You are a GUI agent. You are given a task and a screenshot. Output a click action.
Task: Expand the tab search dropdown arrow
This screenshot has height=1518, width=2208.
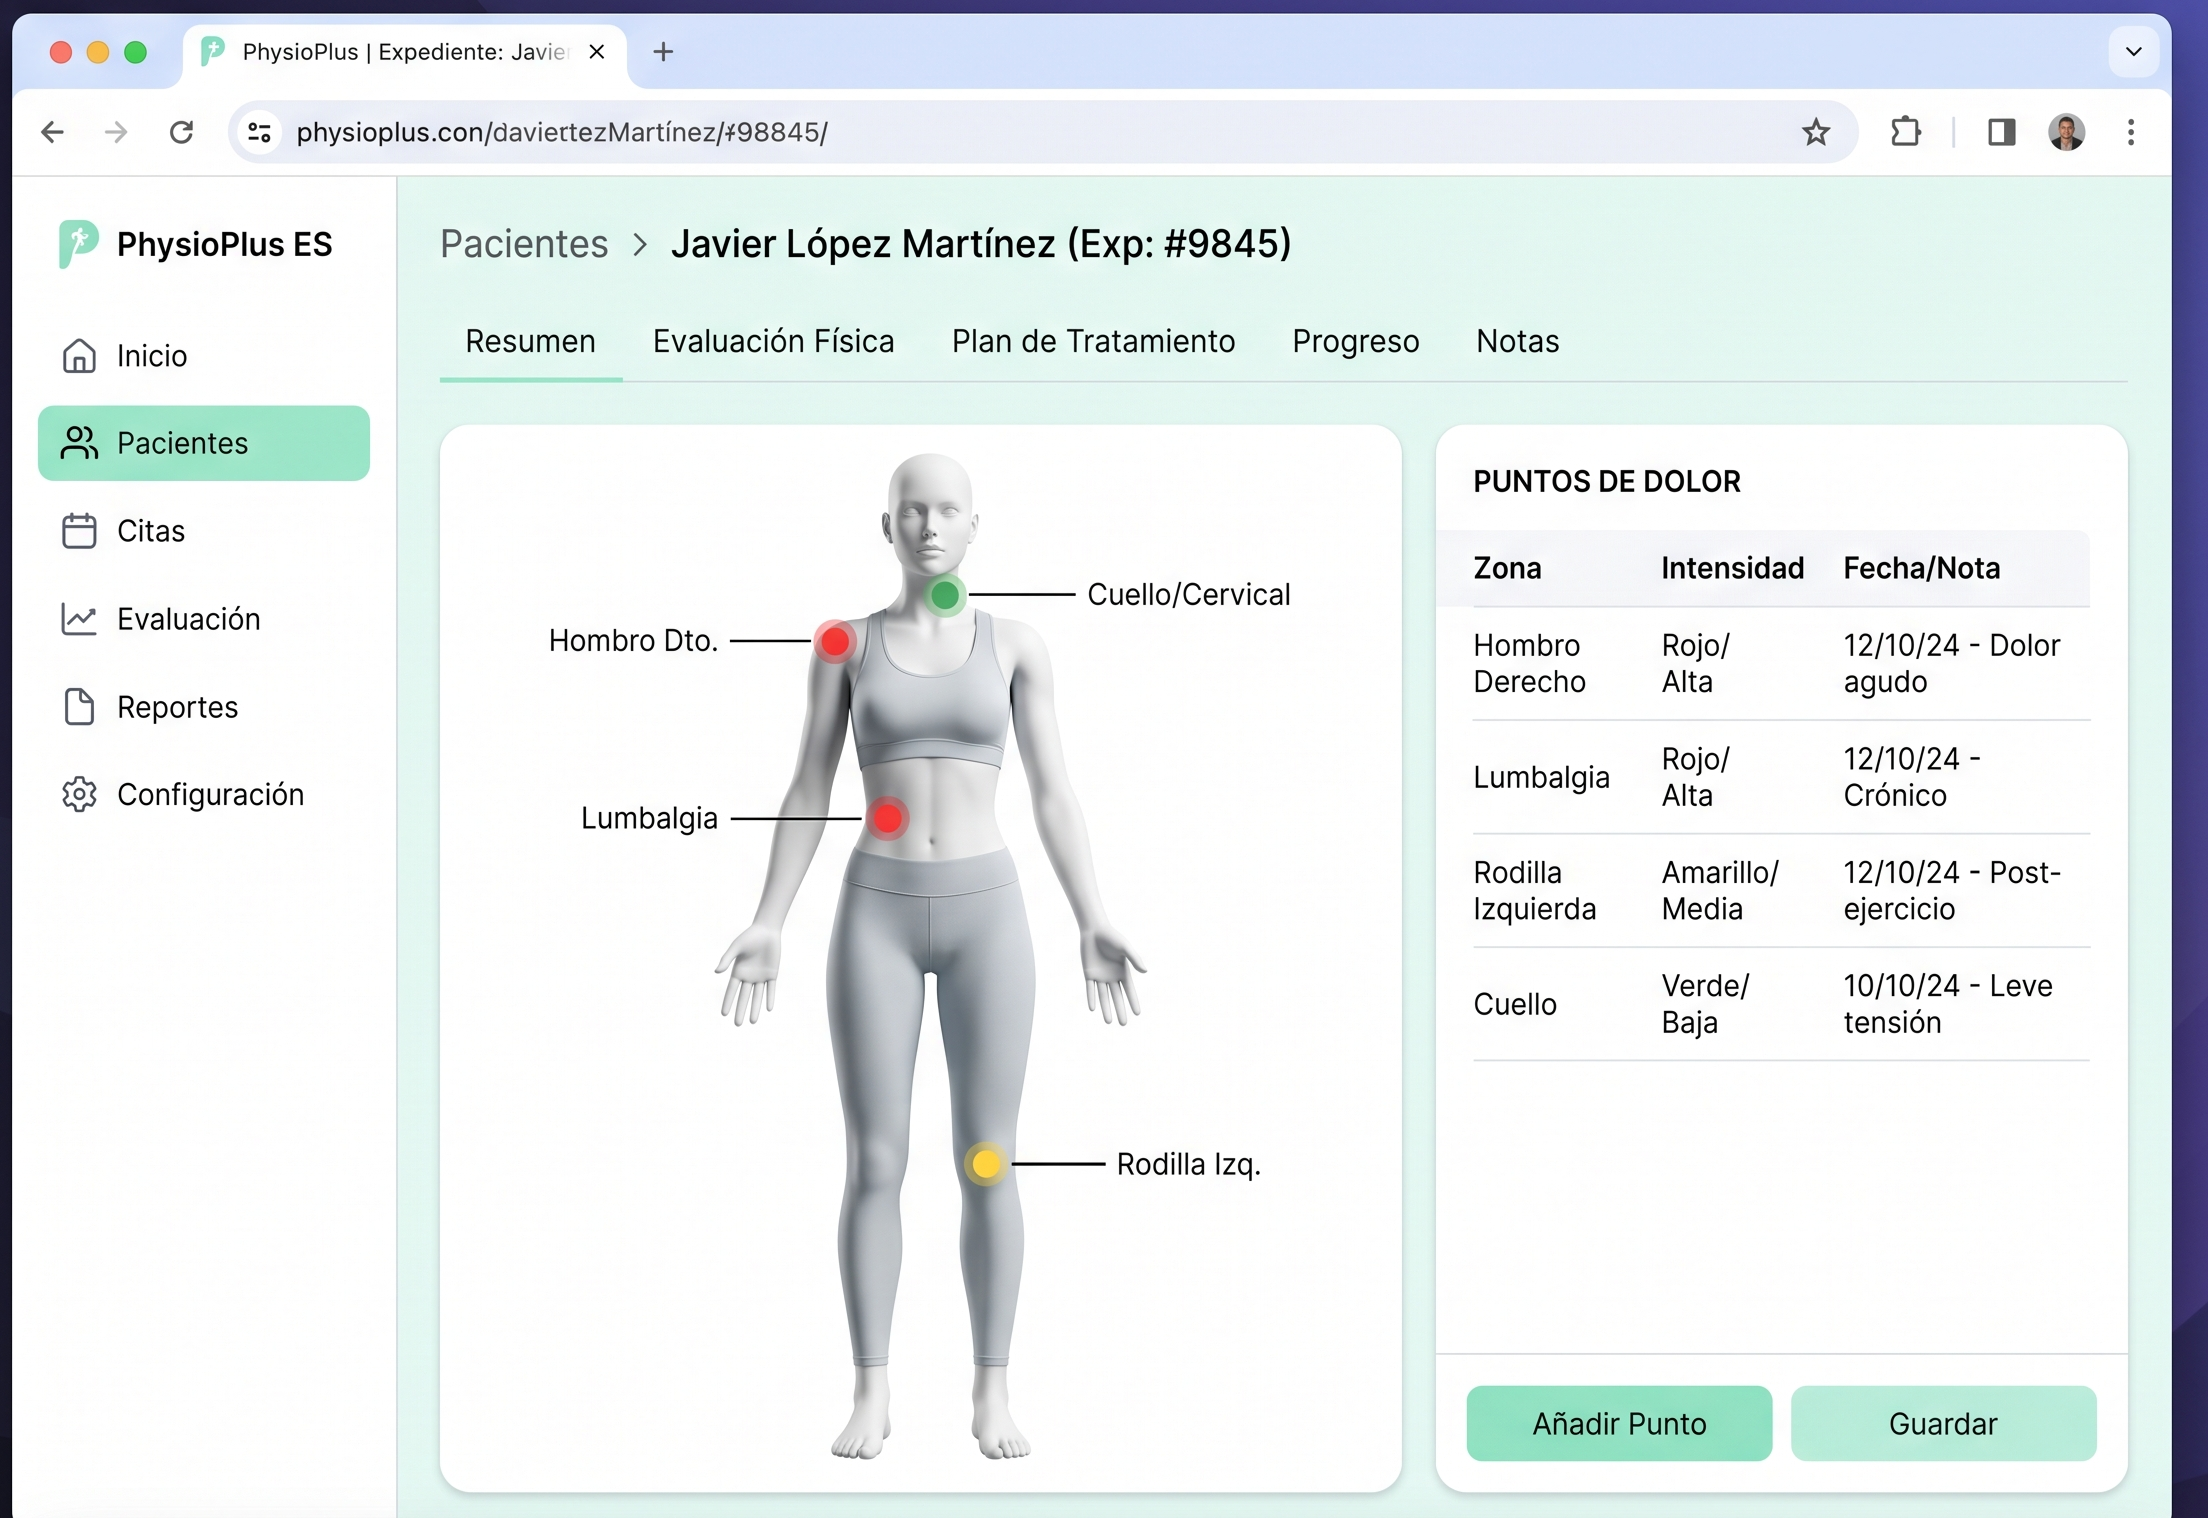click(x=2133, y=52)
